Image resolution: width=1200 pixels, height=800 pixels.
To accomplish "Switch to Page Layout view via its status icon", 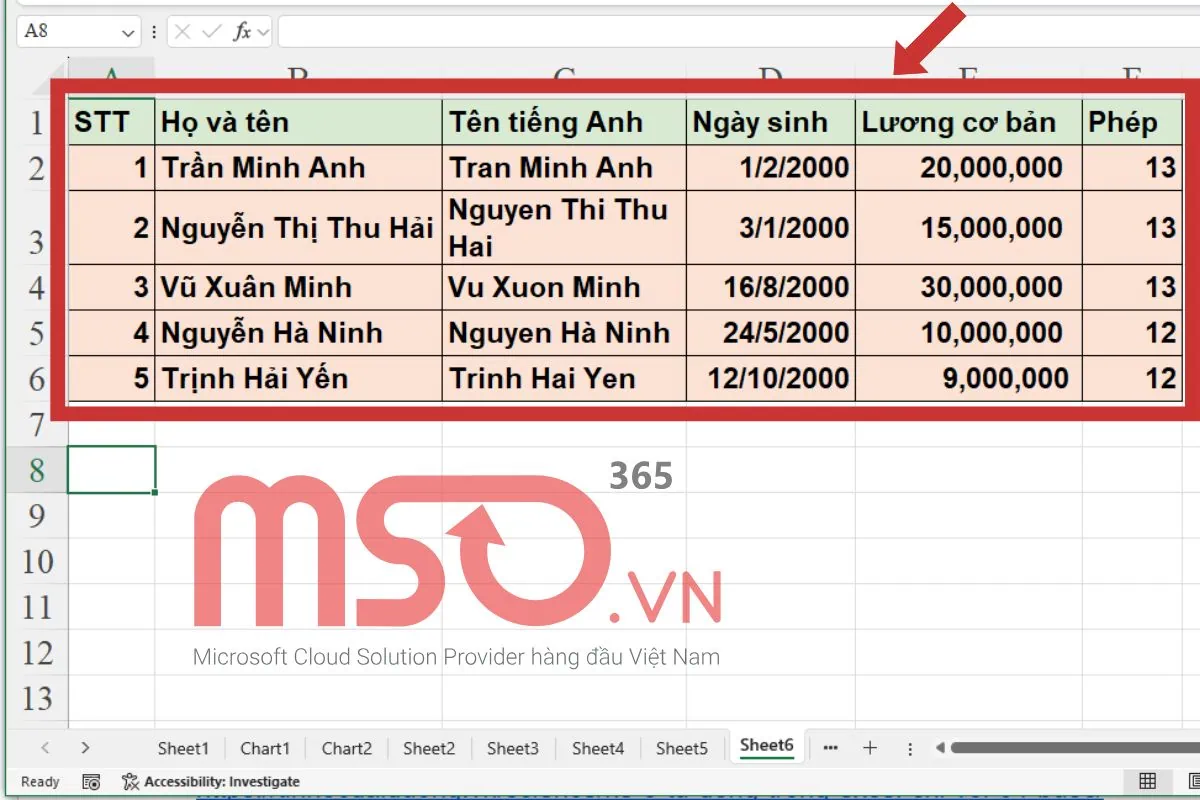I will [x=1192, y=781].
